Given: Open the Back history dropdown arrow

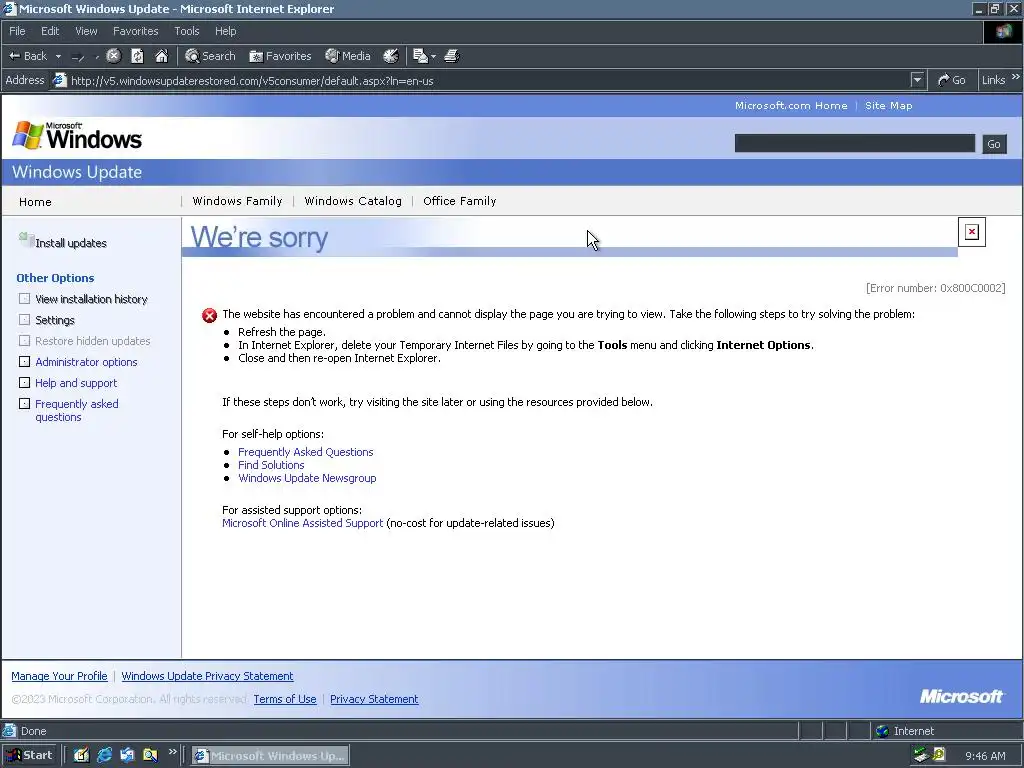Looking at the screenshot, I should (x=58, y=56).
